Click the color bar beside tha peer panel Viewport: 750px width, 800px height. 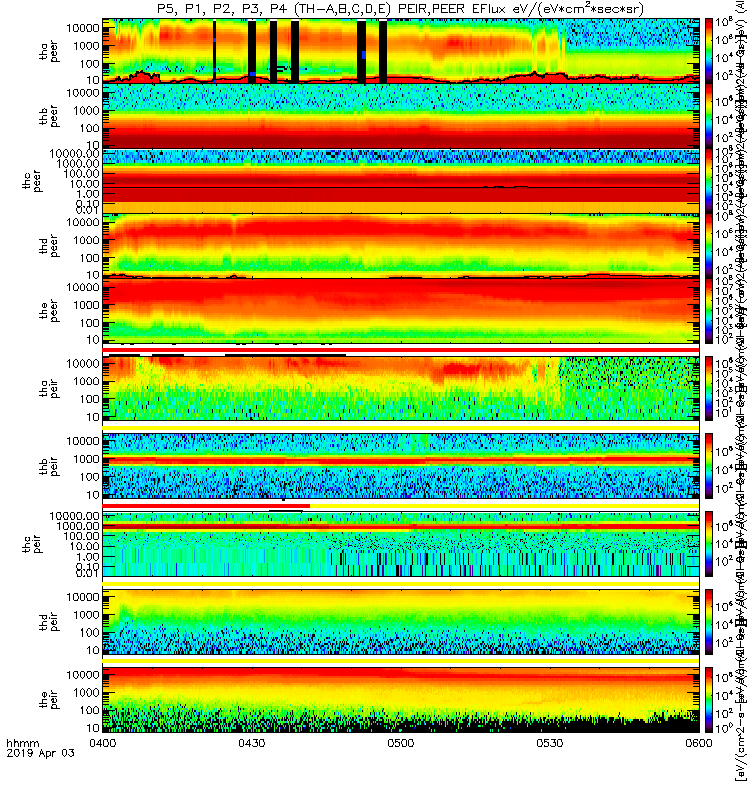[709, 51]
